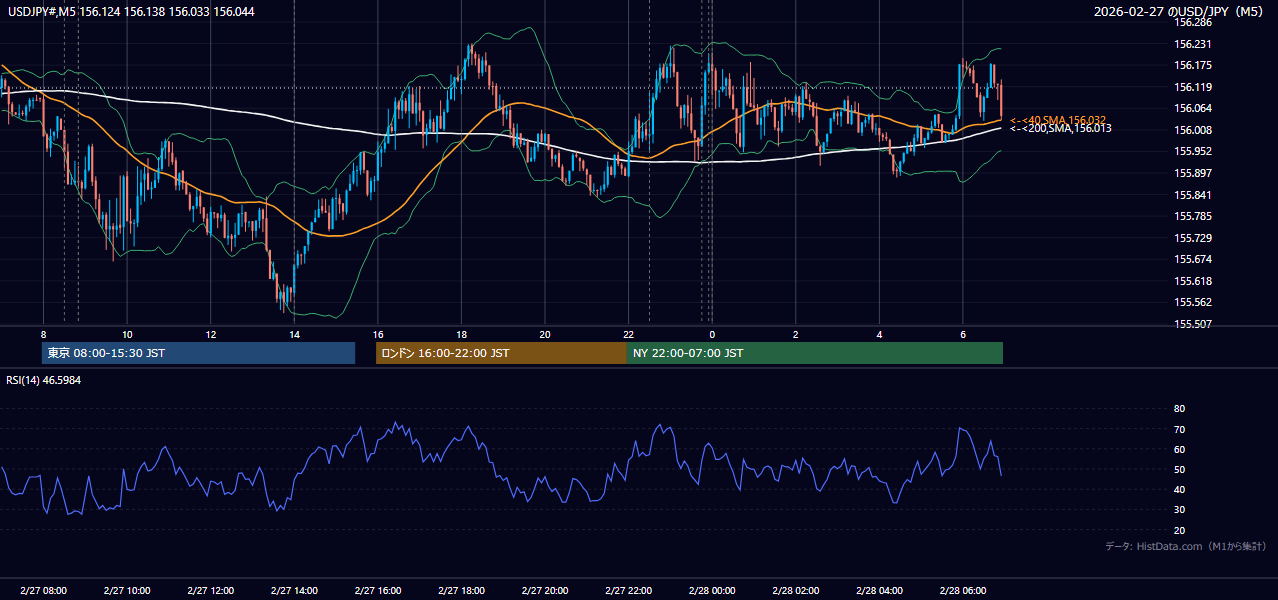1278x600 pixels.
Task: Click the 2/27 16:00 date label
Action: [377, 591]
